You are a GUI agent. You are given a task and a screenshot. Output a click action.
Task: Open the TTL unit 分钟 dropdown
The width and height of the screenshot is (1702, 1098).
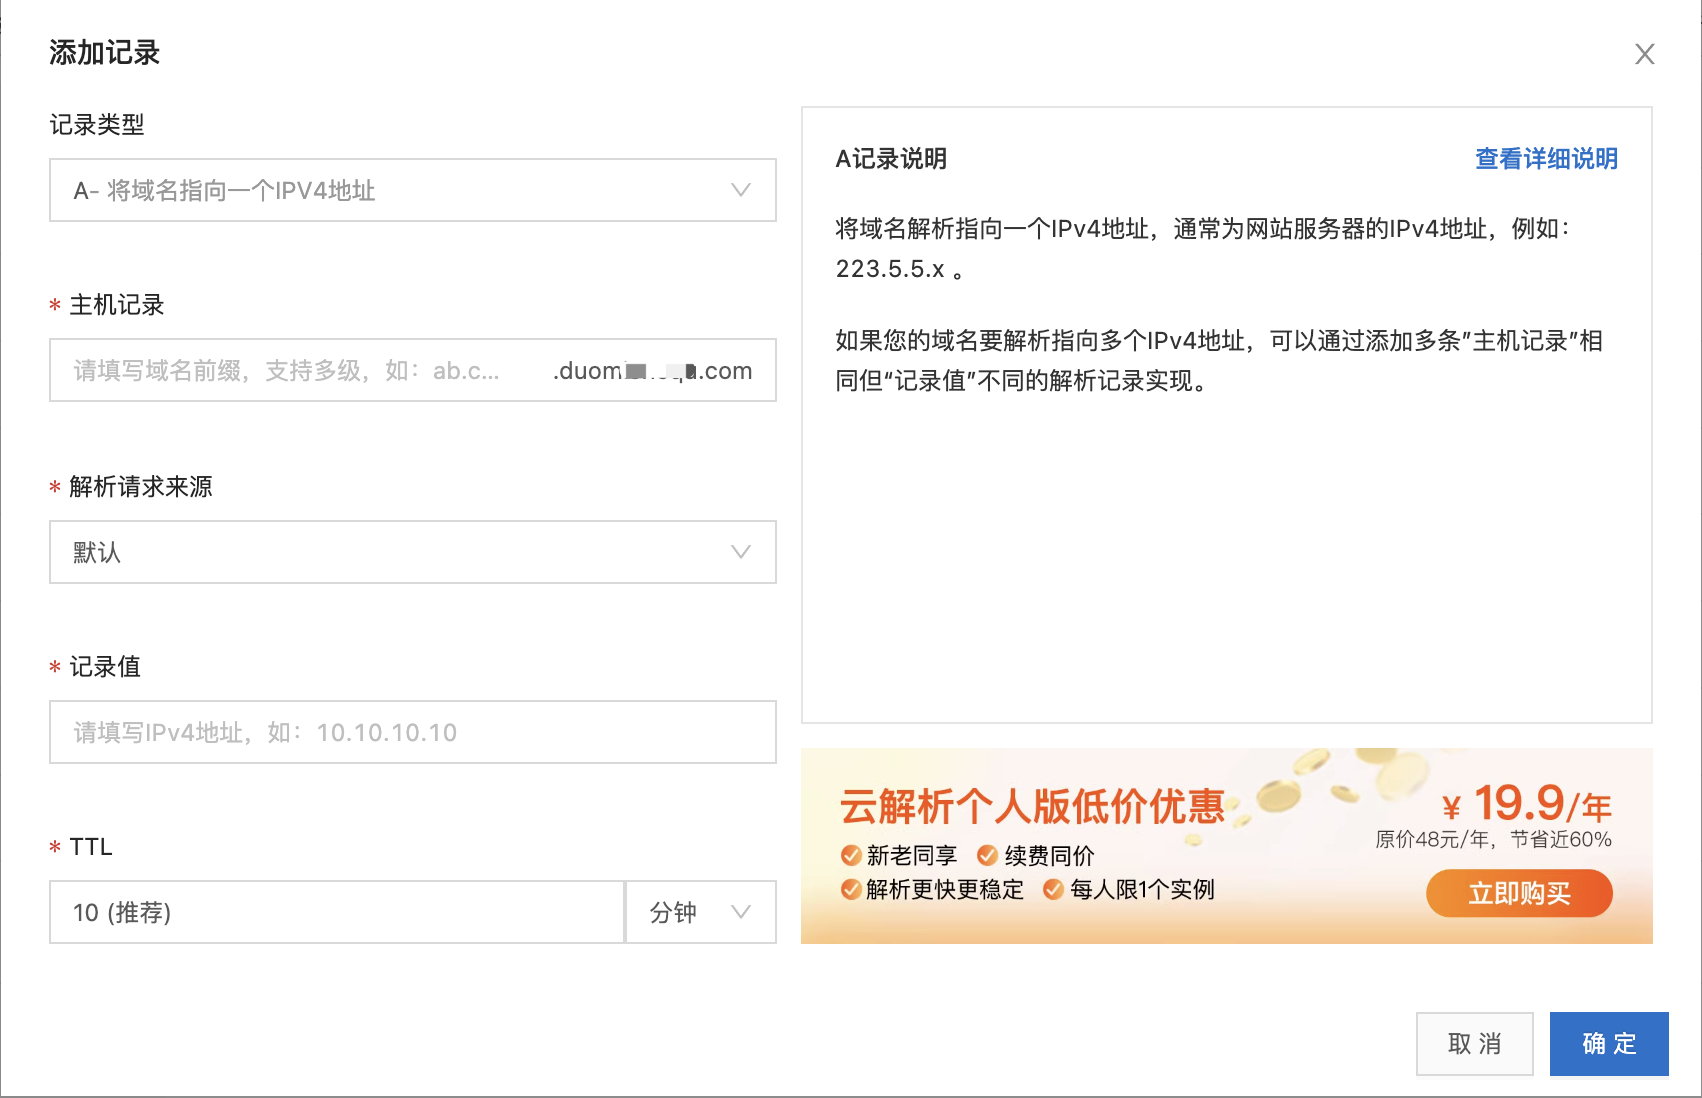[x=700, y=912]
